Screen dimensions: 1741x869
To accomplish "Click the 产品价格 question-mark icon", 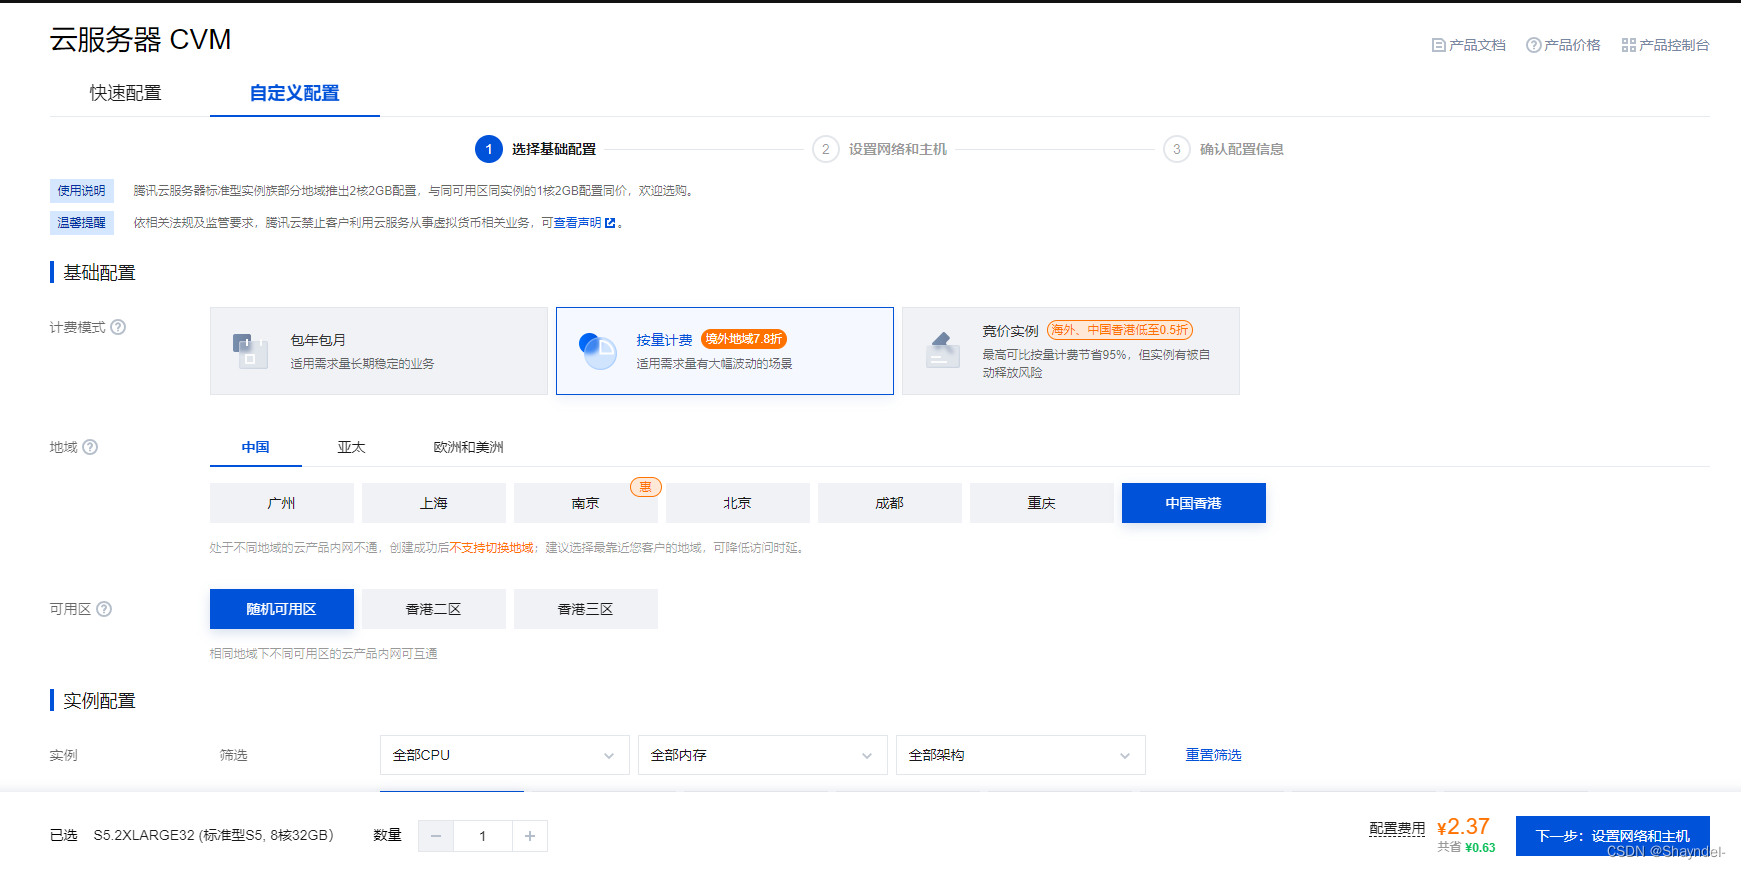I will pos(1533,45).
